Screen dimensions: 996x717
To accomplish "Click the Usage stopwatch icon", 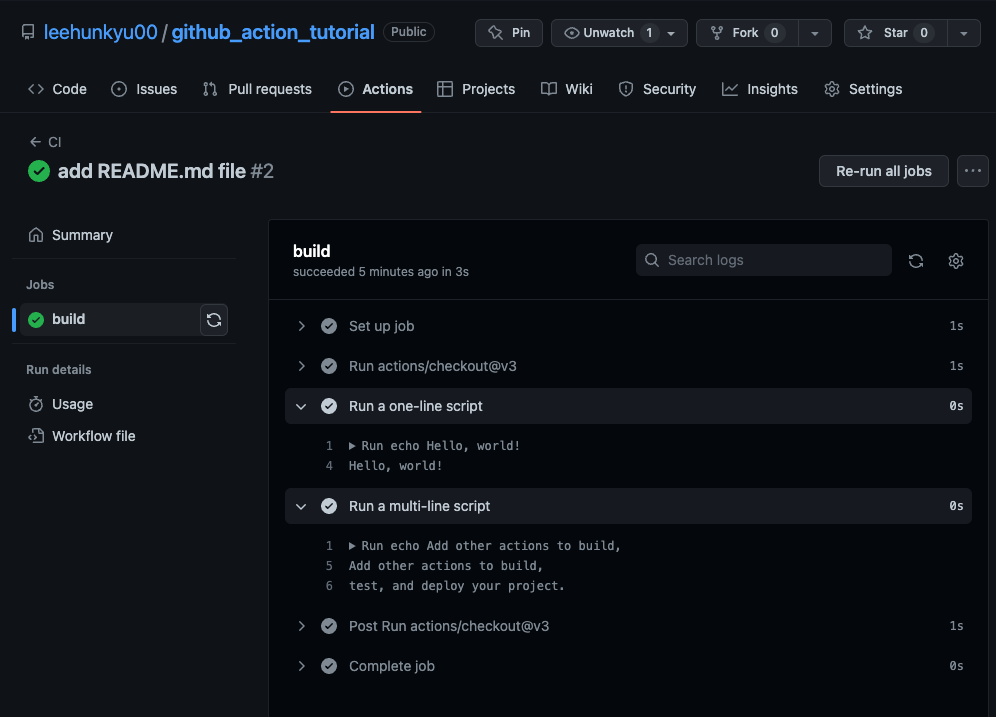I will pyautogui.click(x=36, y=404).
